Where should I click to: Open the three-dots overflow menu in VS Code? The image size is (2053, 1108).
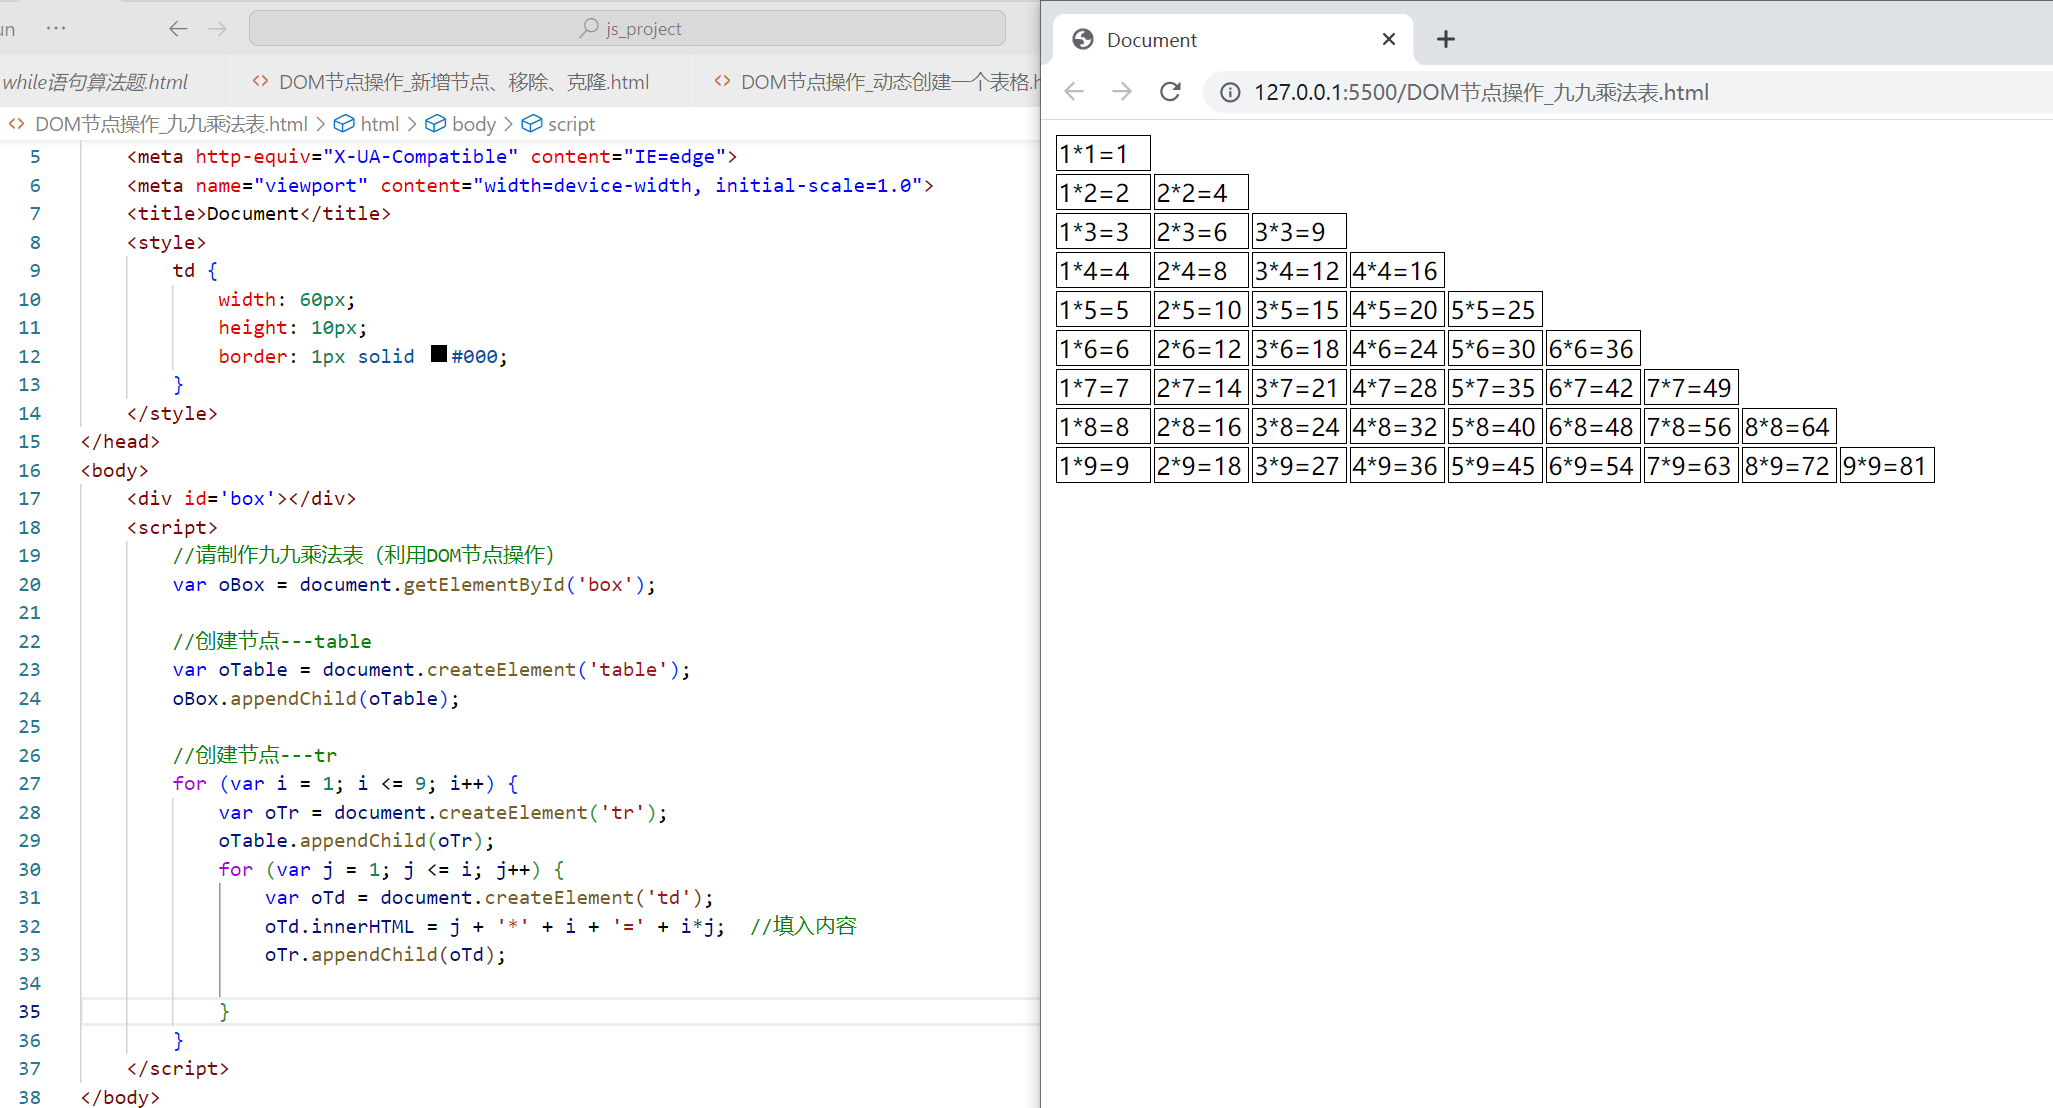point(56,28)
